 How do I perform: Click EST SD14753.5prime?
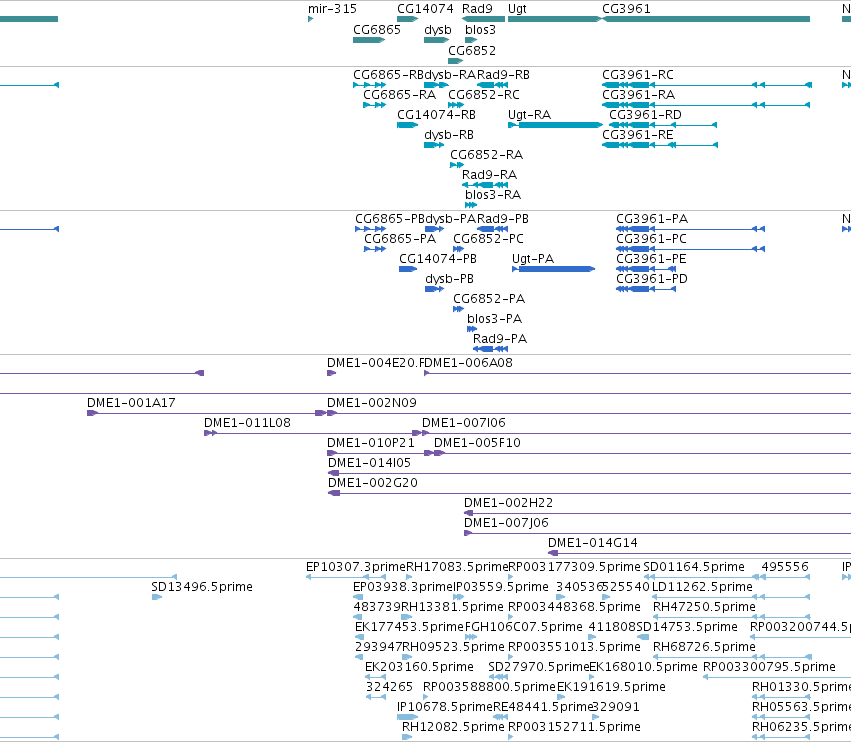pyautogui.click(x=687, y=627)
